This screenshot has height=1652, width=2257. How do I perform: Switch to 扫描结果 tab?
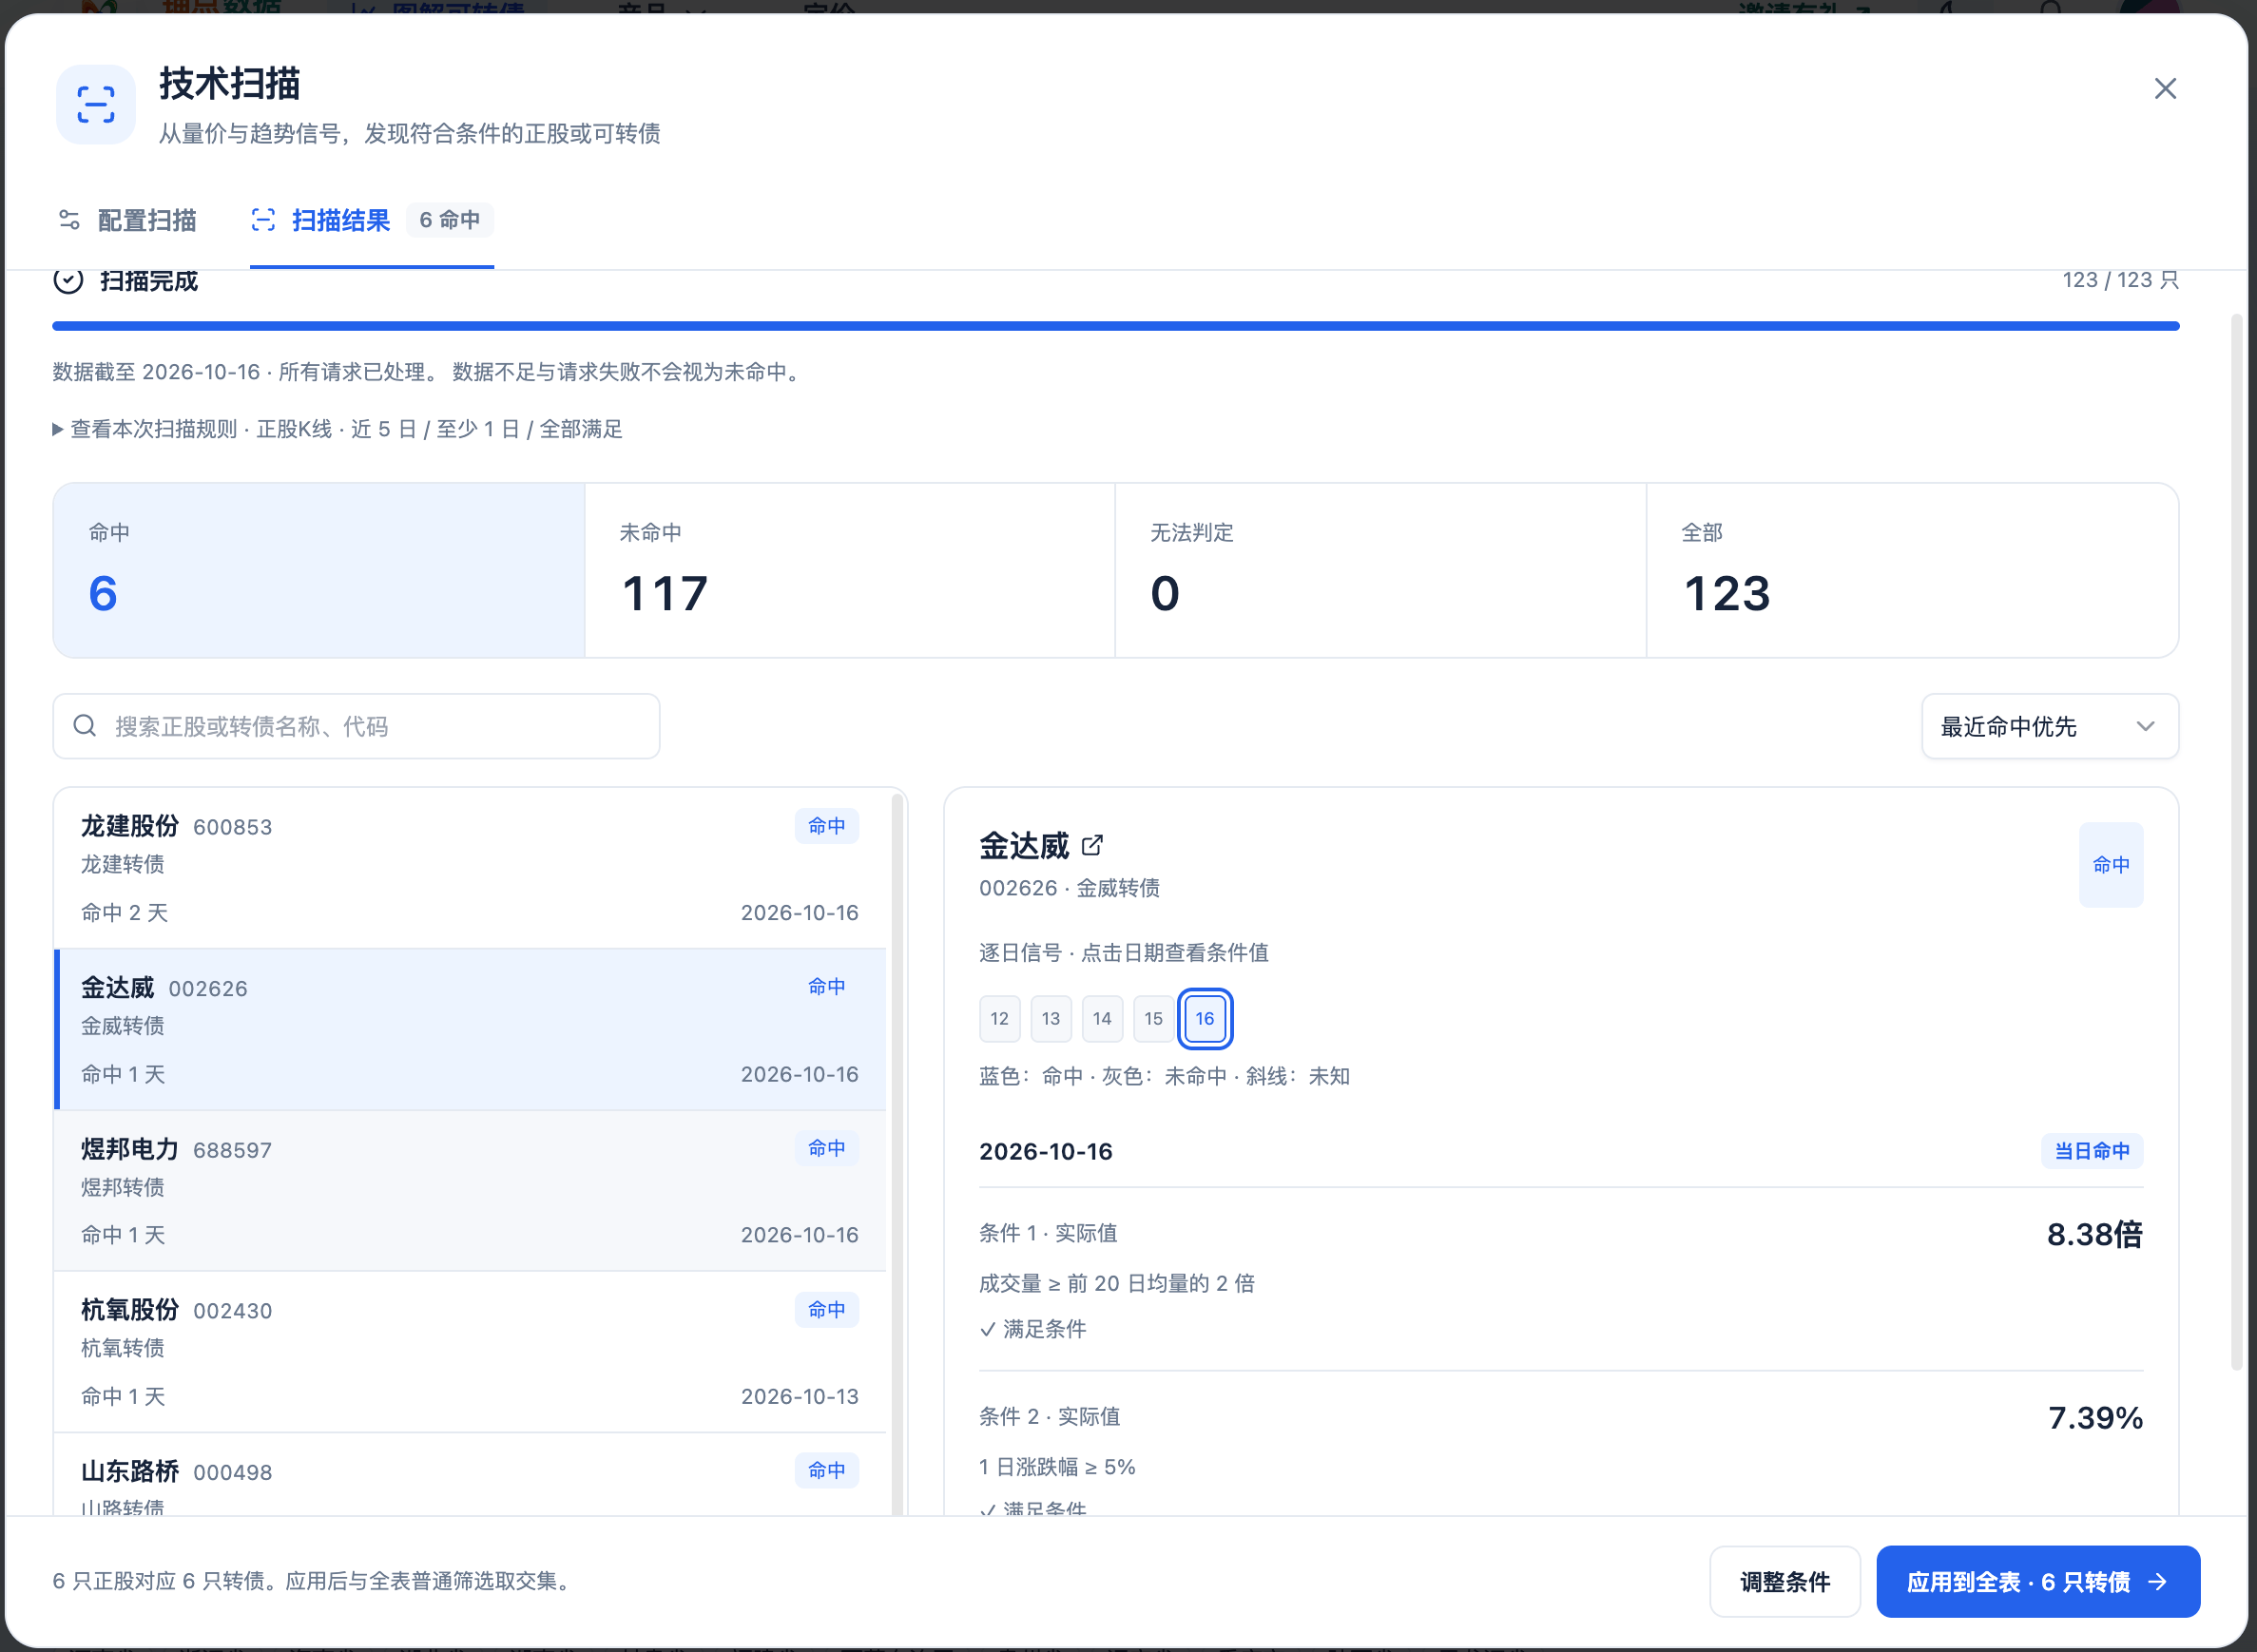(x=372, y=220)
